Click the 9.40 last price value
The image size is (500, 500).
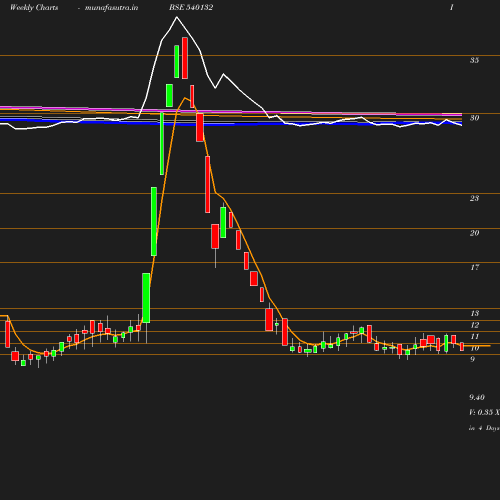pyautogui.click(x=477, y=397)
